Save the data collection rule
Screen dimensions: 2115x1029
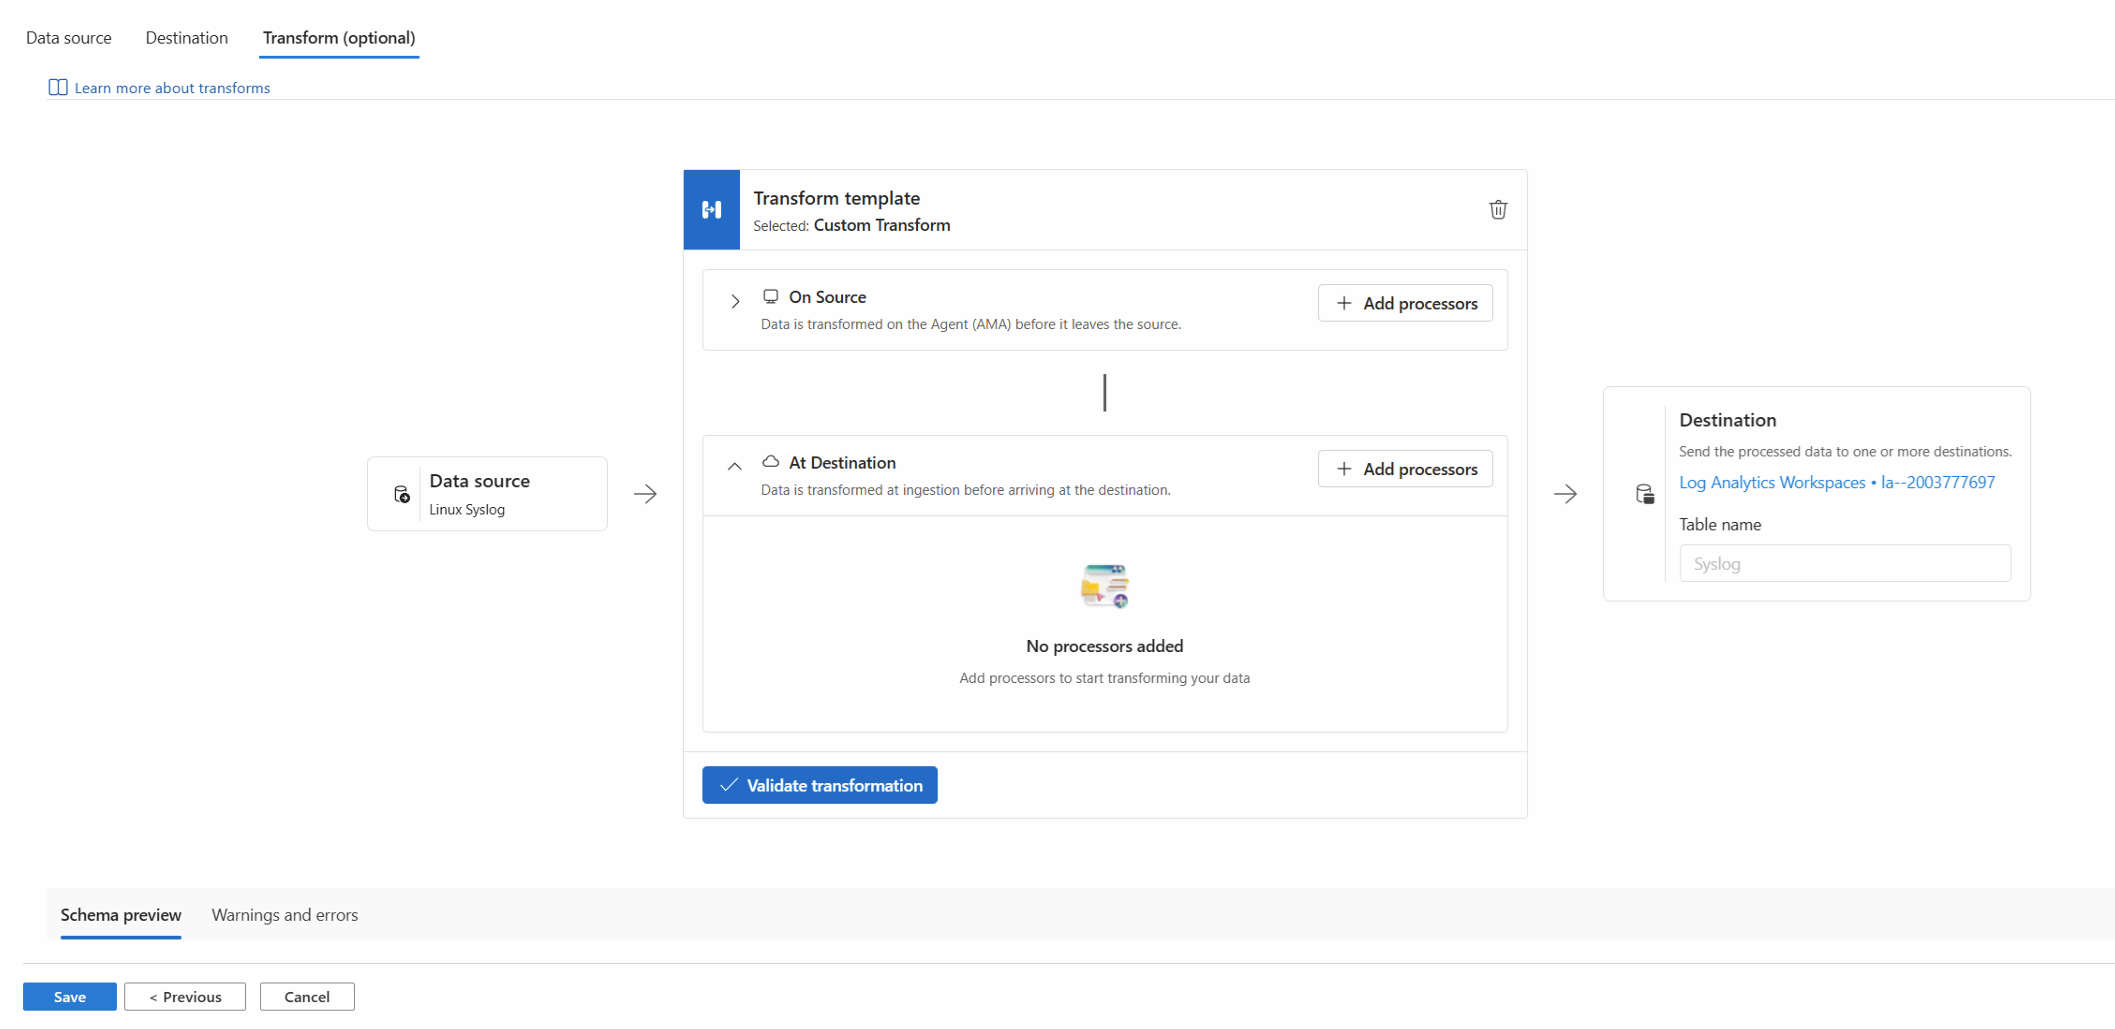point(70,997)
